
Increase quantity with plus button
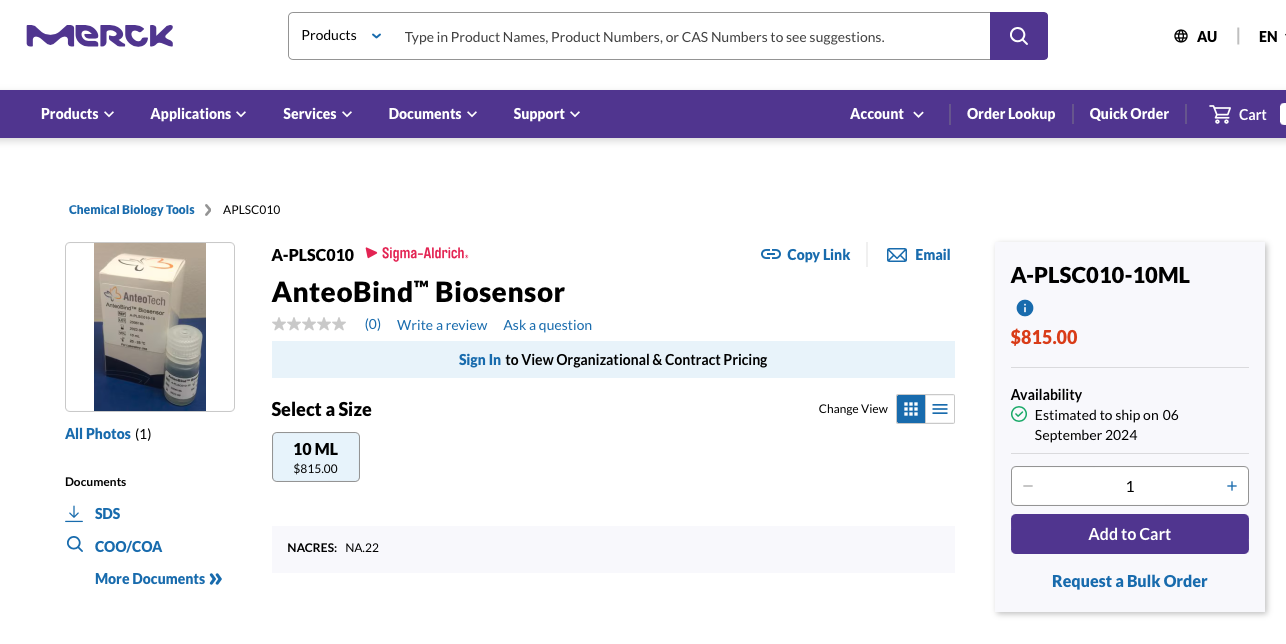(x=1232, y=486)
